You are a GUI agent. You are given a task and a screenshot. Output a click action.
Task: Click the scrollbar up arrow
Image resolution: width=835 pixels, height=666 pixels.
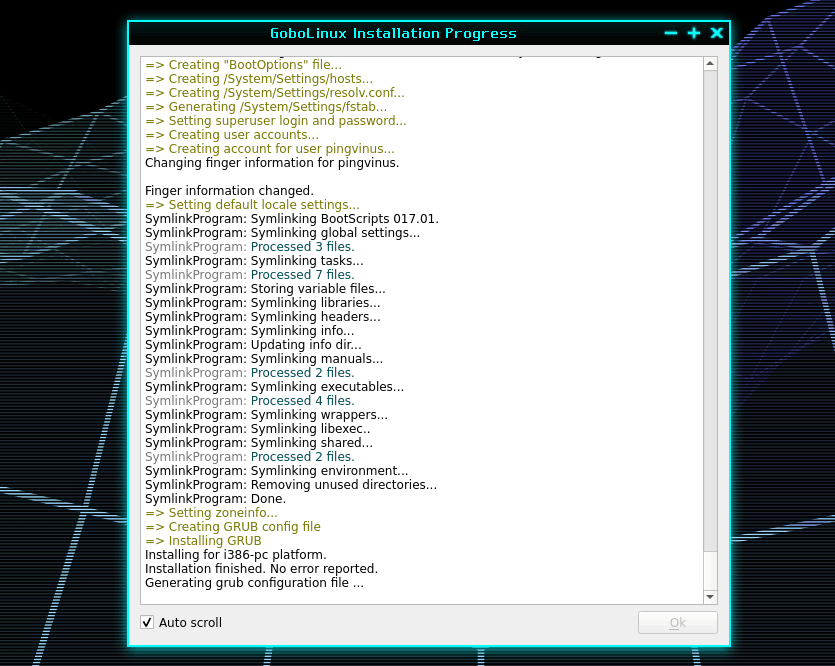click(x=710, y=64)
